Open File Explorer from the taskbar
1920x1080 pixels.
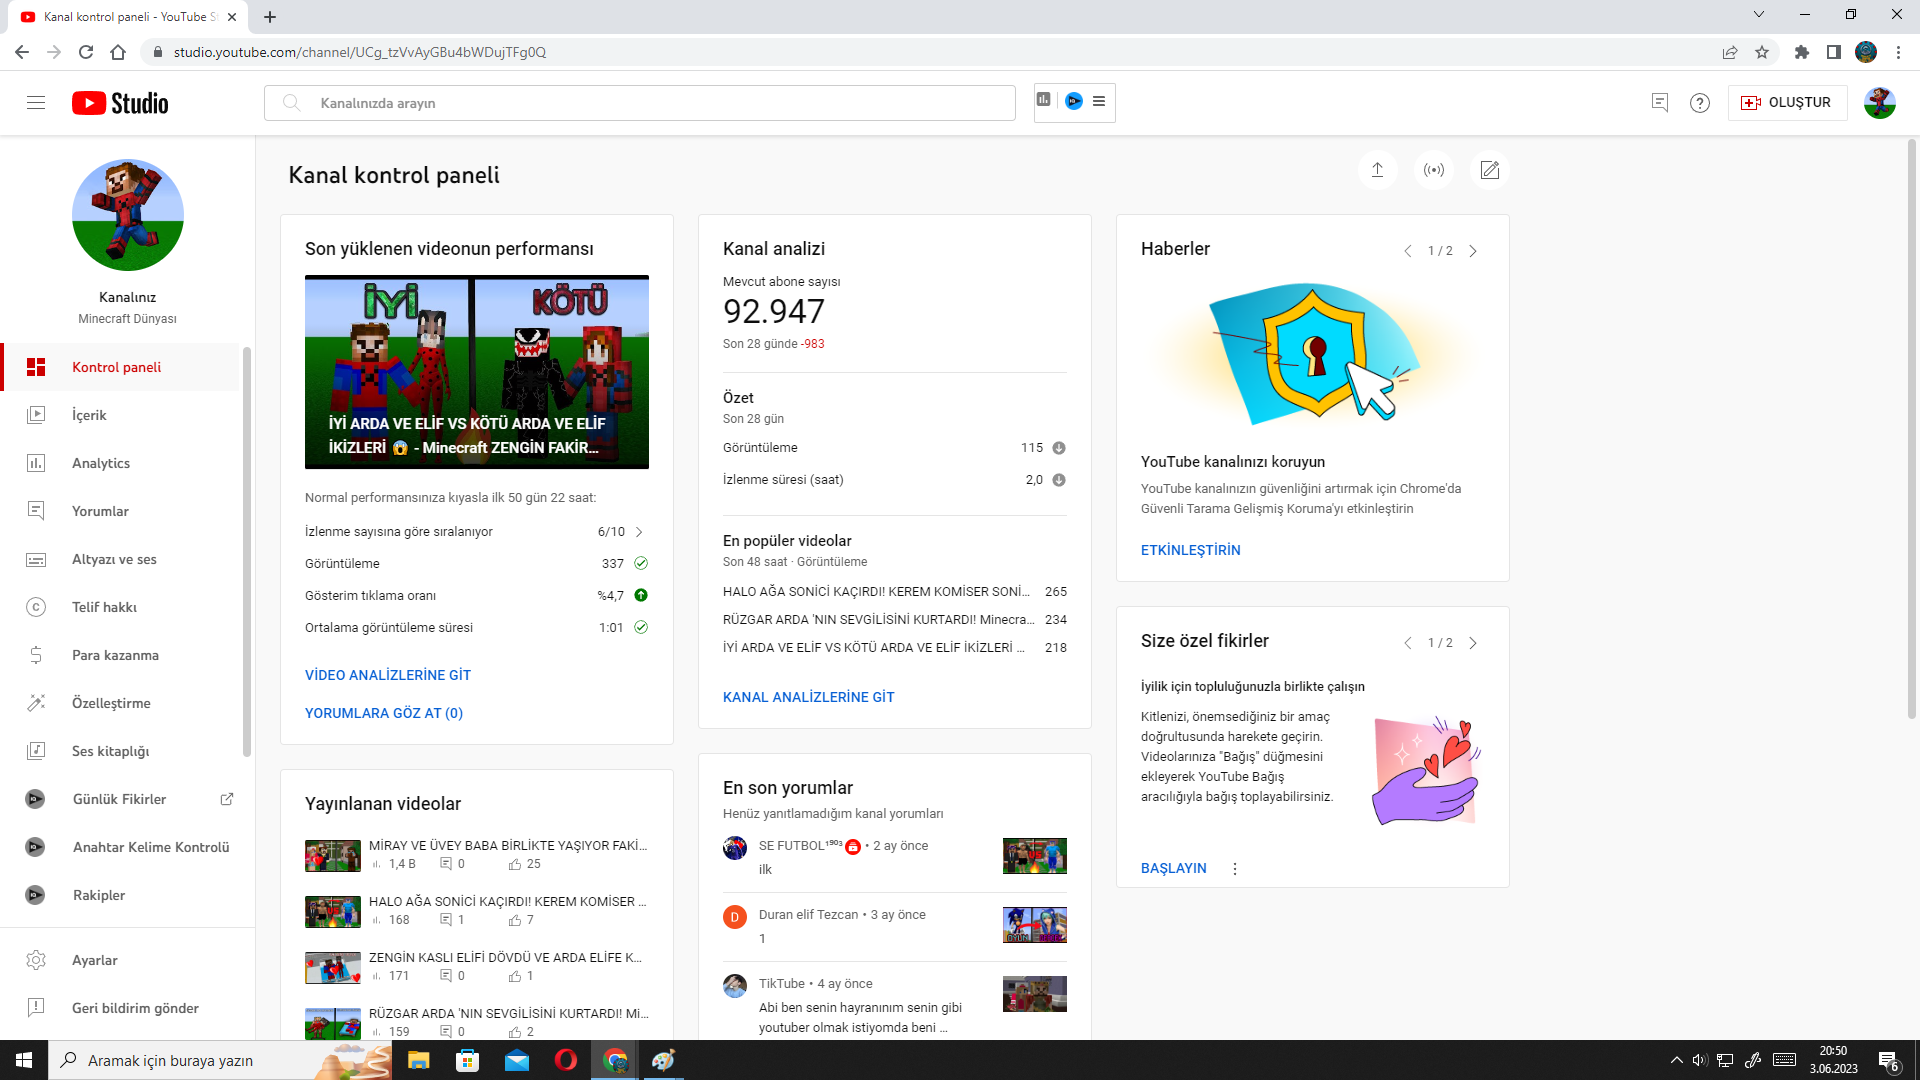tap(418, 1060)
